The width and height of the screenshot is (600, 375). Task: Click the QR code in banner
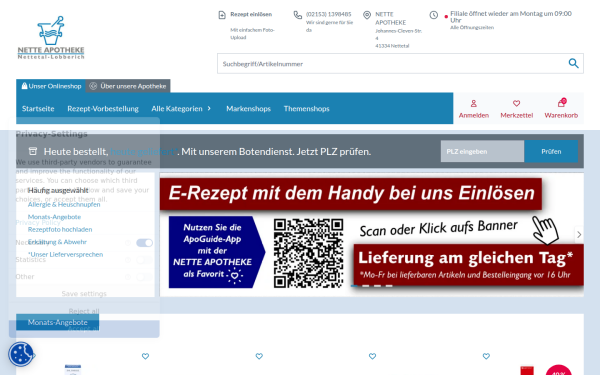pos(308,253)
